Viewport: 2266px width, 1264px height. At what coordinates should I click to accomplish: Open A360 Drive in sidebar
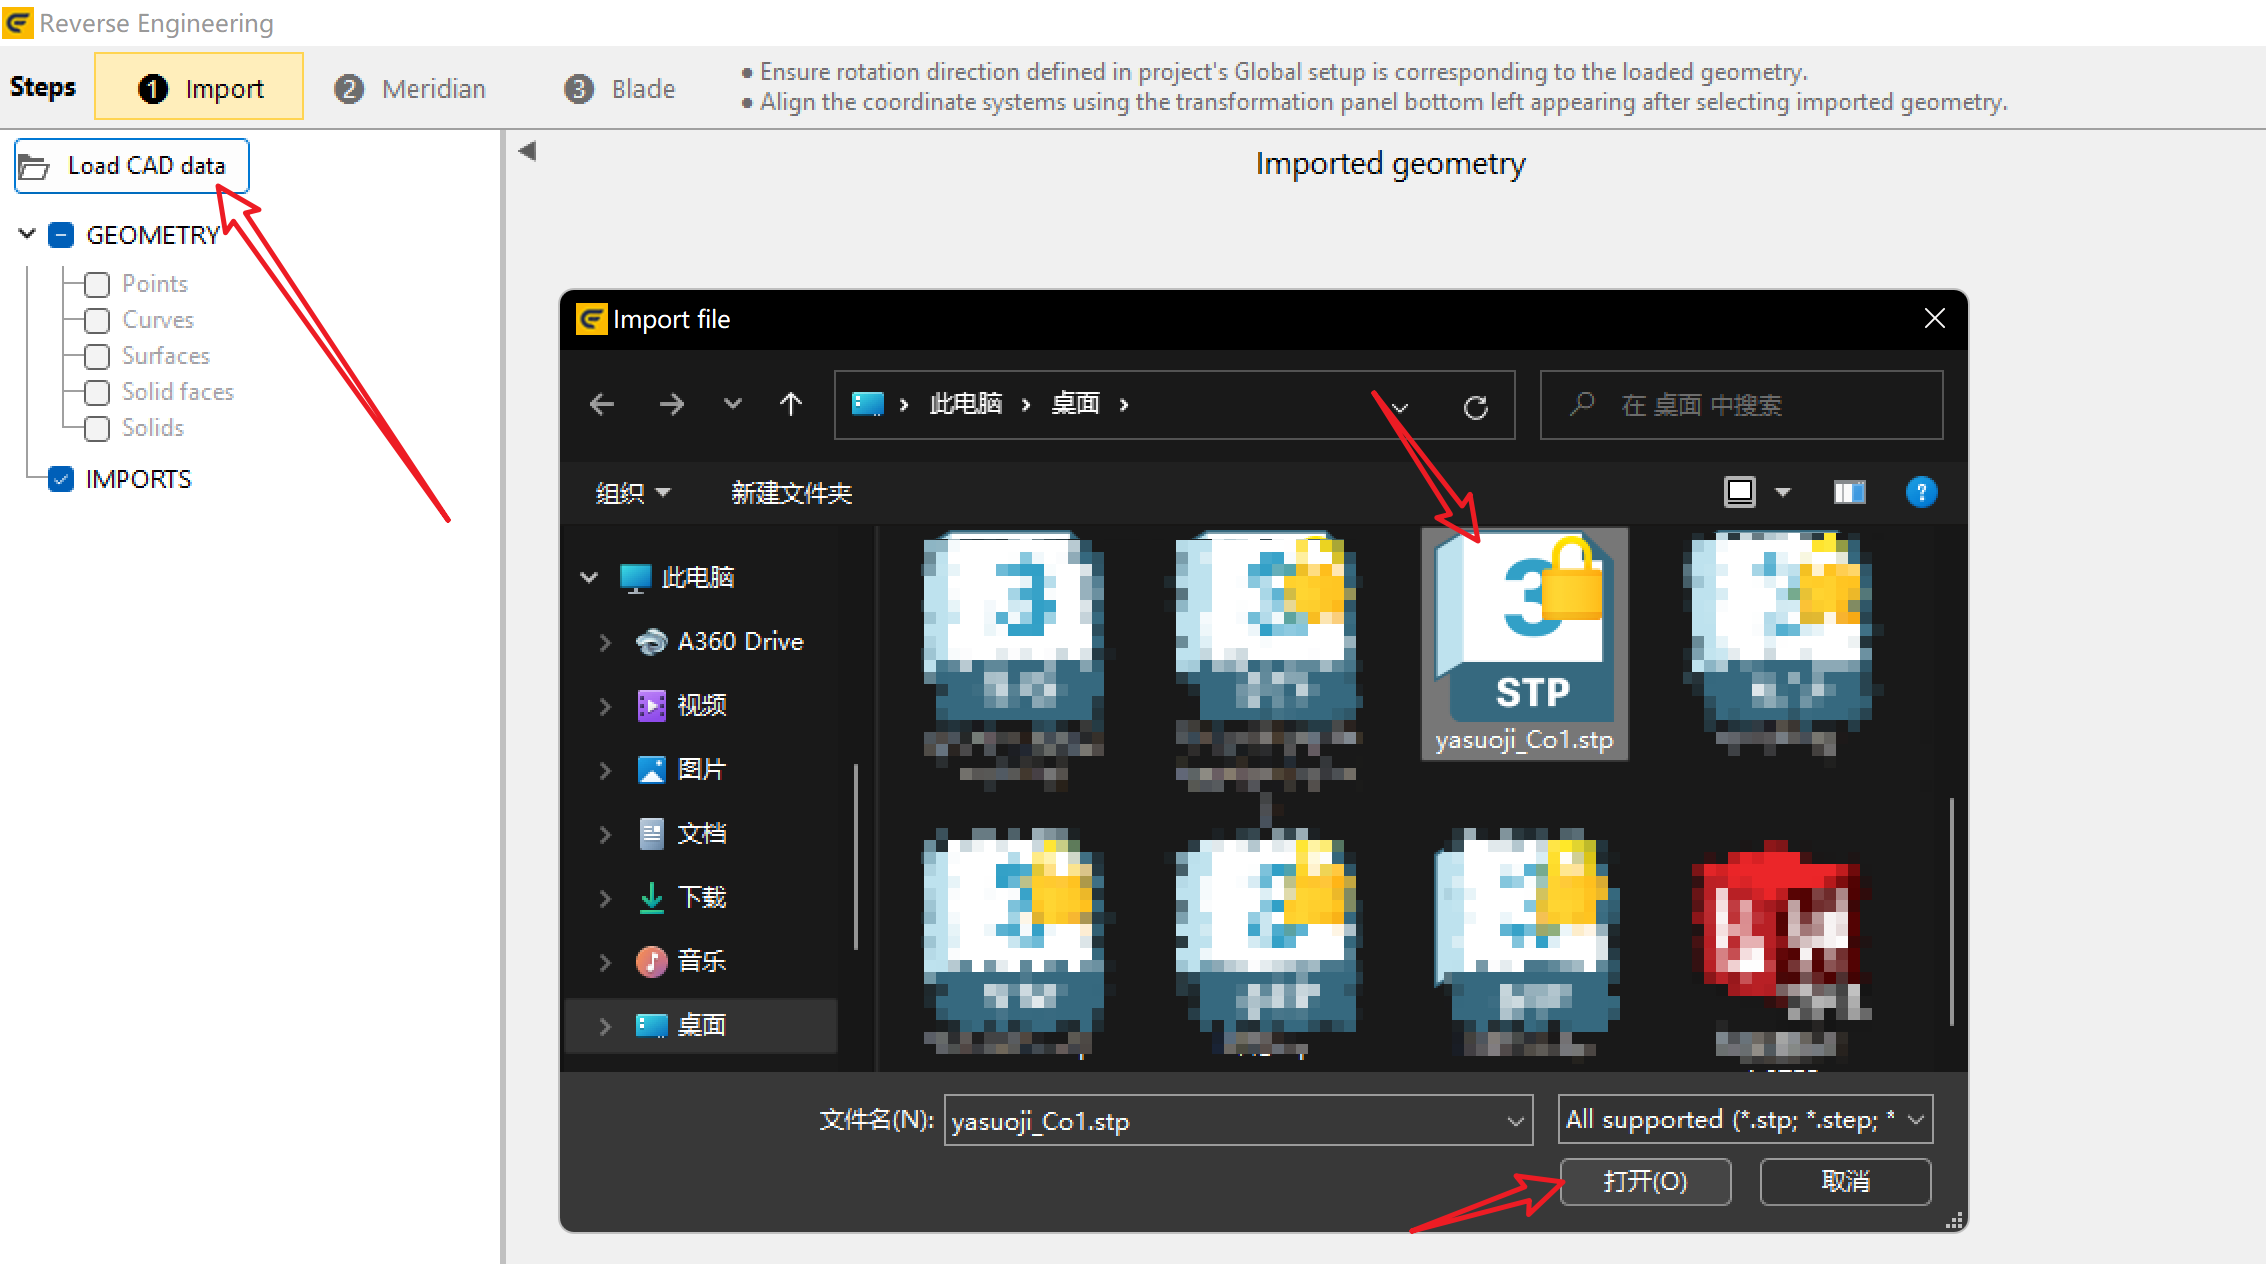pyautogui.click(x=739, y=641)
